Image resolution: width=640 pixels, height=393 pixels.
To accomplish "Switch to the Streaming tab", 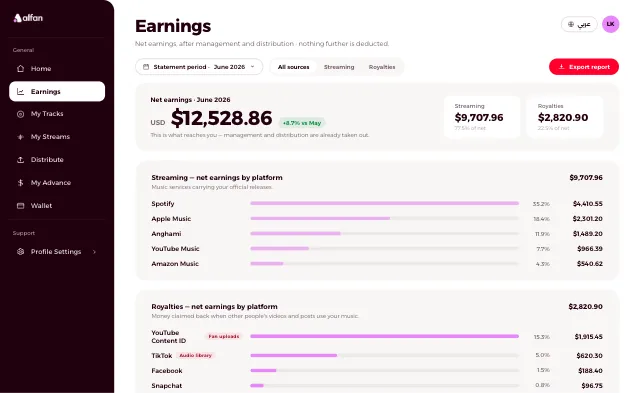I will click(x=339, y=67).
